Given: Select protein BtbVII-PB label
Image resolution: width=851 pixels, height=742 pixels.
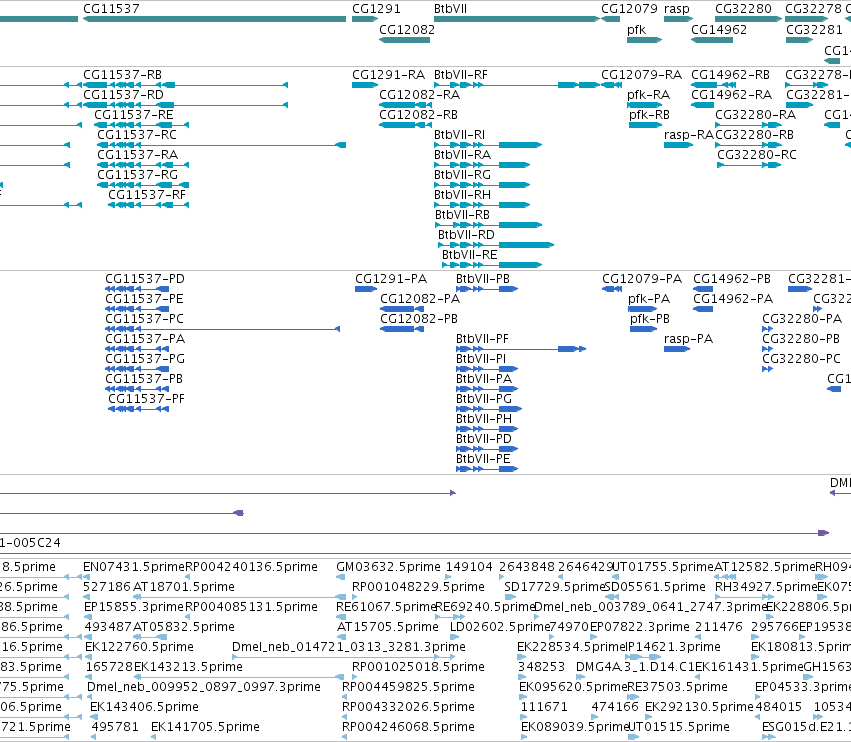Looking at the screenshot, I should (482, 279).
